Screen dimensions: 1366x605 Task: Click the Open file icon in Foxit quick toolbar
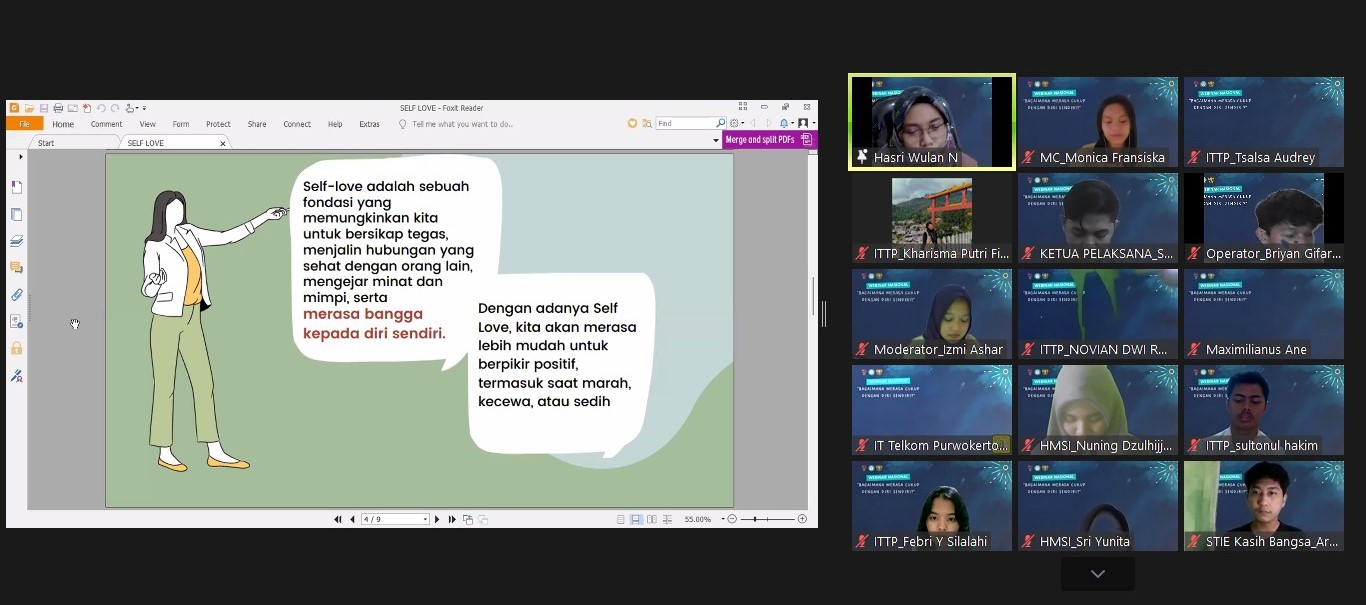click(x=30, y=108)
